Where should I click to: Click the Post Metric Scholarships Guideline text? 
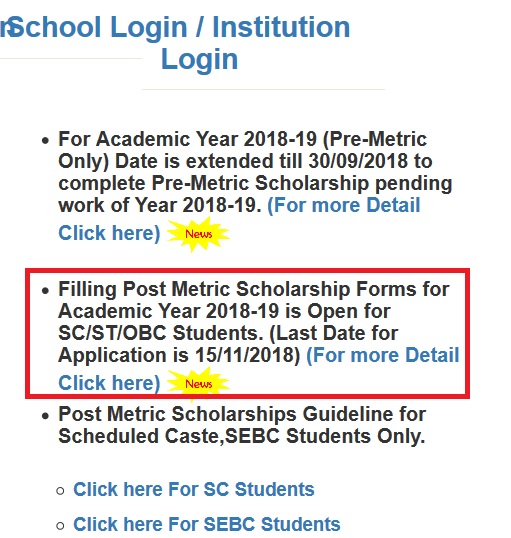coord(242,425)
